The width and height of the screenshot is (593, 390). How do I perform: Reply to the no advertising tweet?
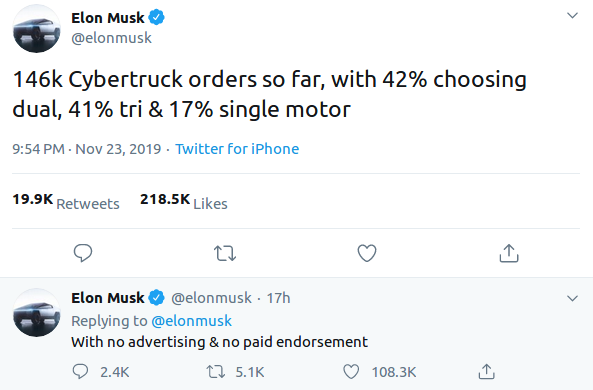[x=80, y=371]
